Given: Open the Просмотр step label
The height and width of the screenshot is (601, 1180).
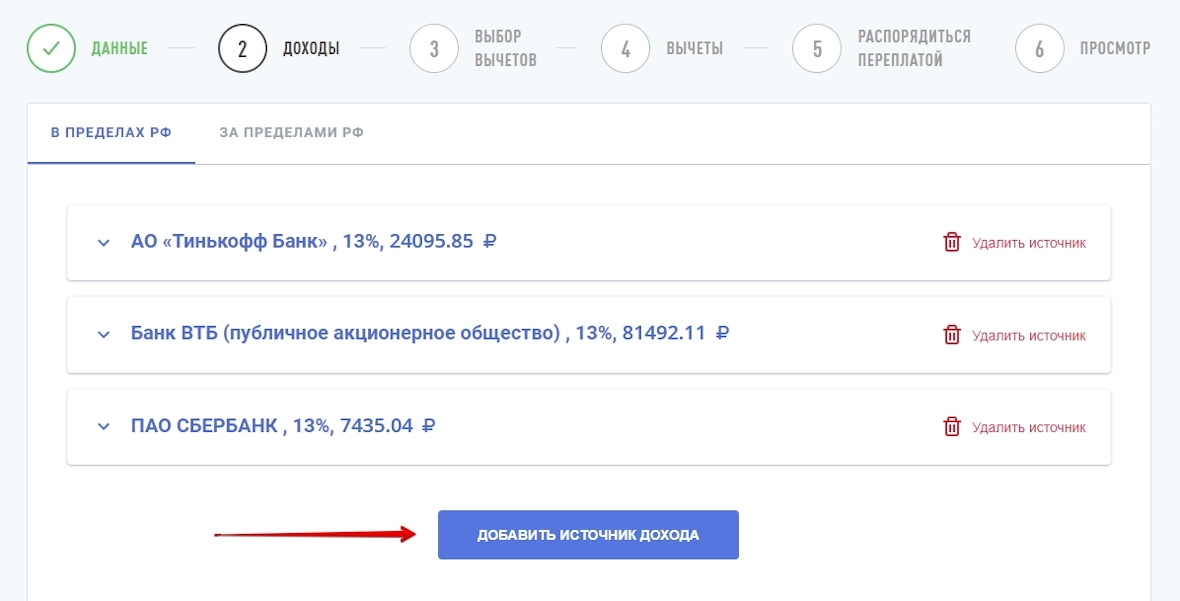Looking at the screenshot, I should [x=1115, y=48].
